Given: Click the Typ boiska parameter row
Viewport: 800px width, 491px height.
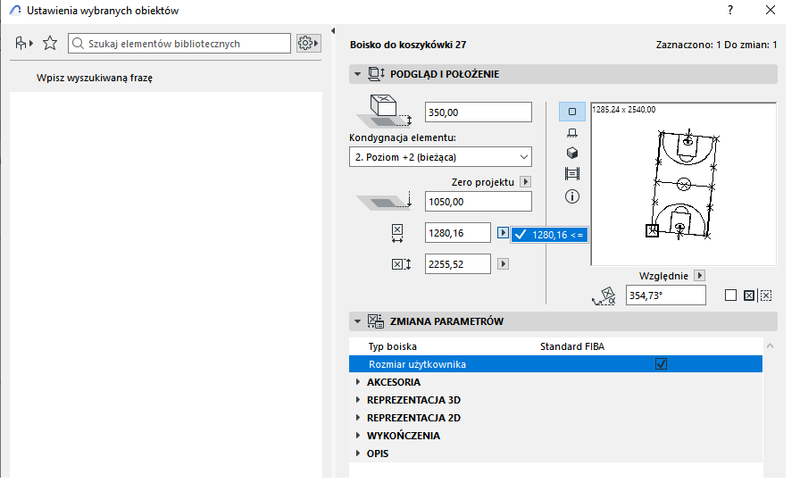Looking at the screenshot, I should 556,347.
